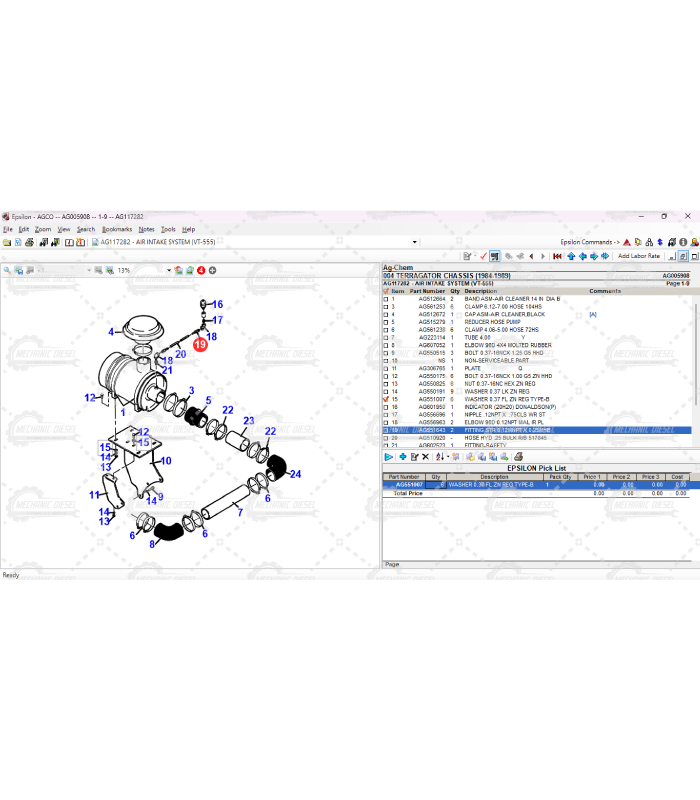
Task: Click the Part Number column header in pick list
Action: 404,477
